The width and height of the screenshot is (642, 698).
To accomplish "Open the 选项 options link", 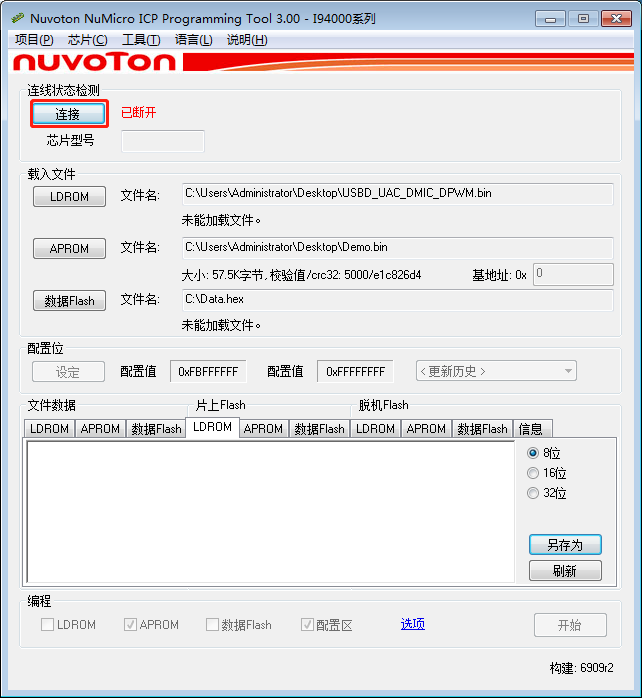I will (x=413, y=624).
